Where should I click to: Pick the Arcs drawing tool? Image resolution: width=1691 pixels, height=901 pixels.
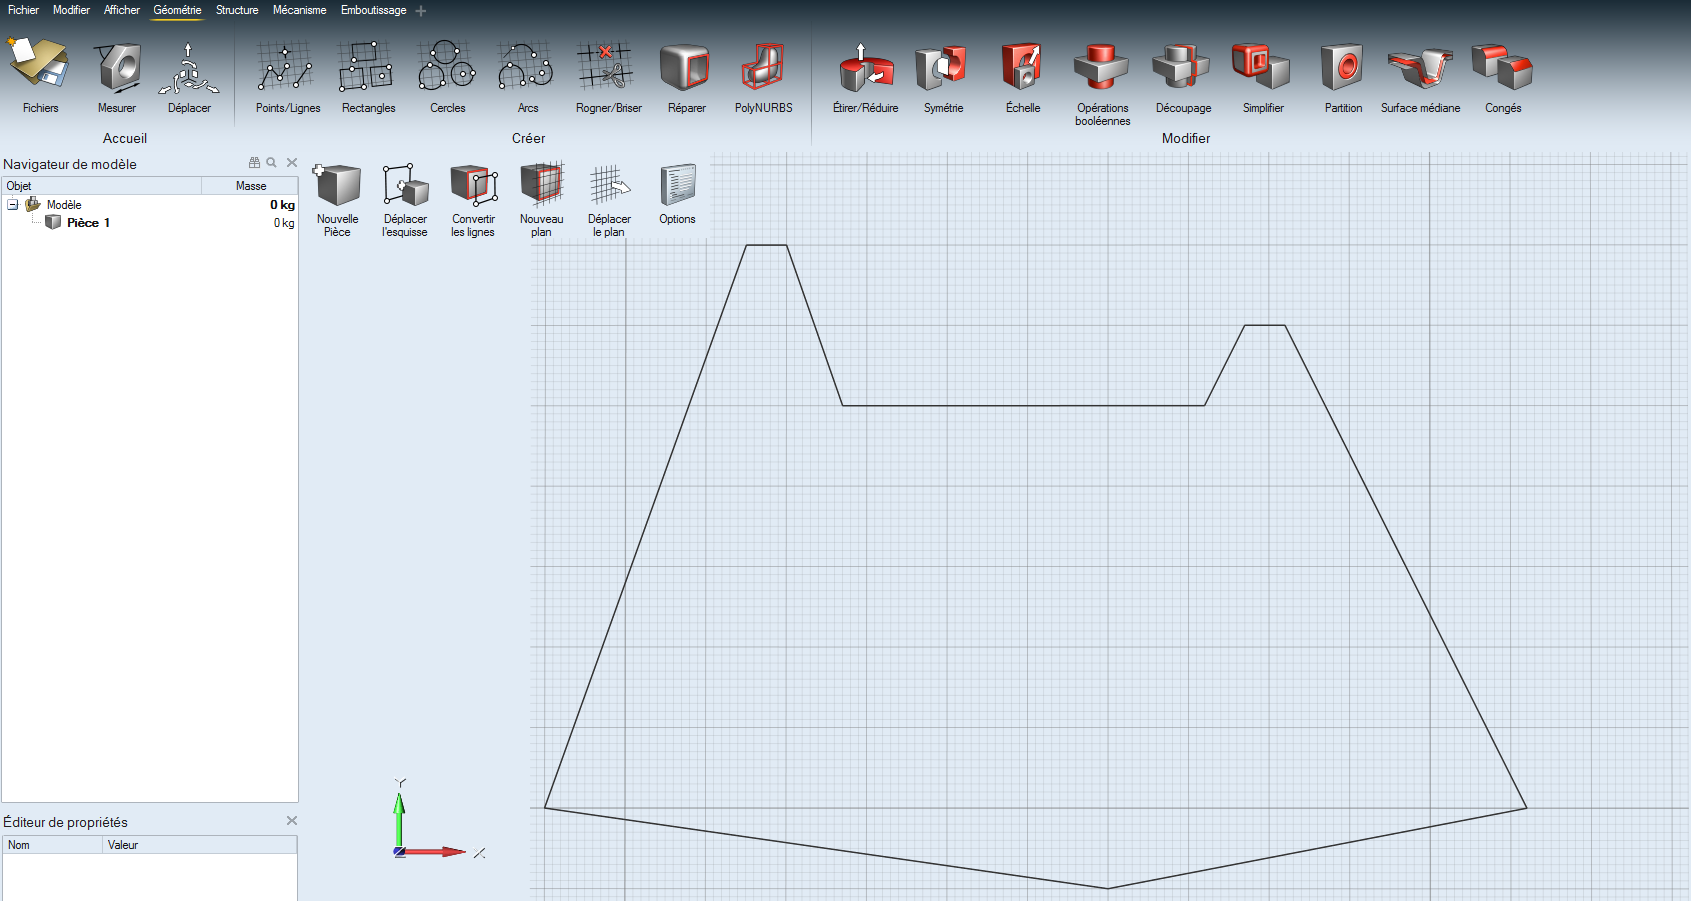point(527,67)
